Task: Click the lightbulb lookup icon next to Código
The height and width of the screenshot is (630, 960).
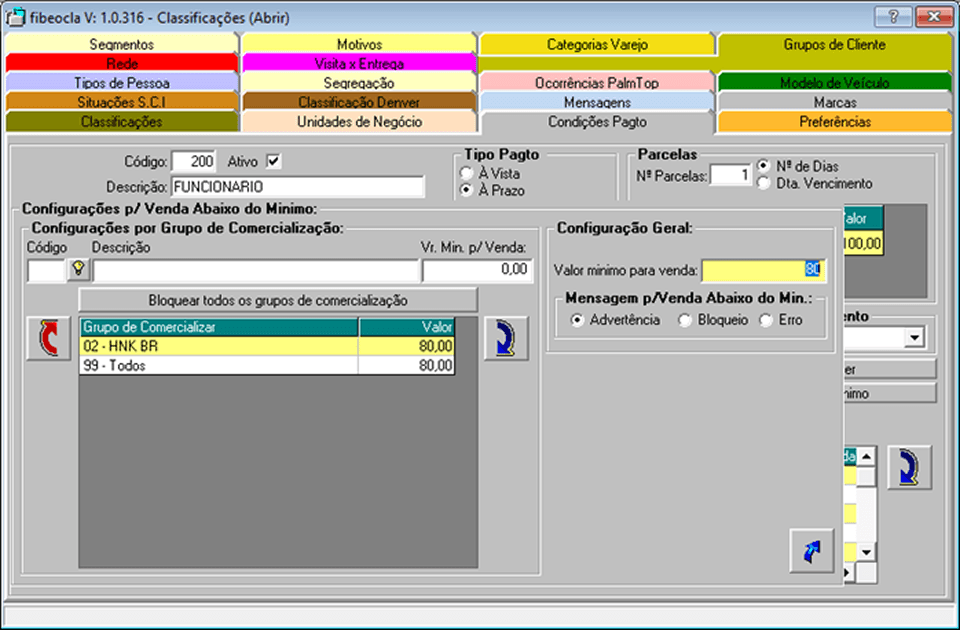Action: coord(78,269)
